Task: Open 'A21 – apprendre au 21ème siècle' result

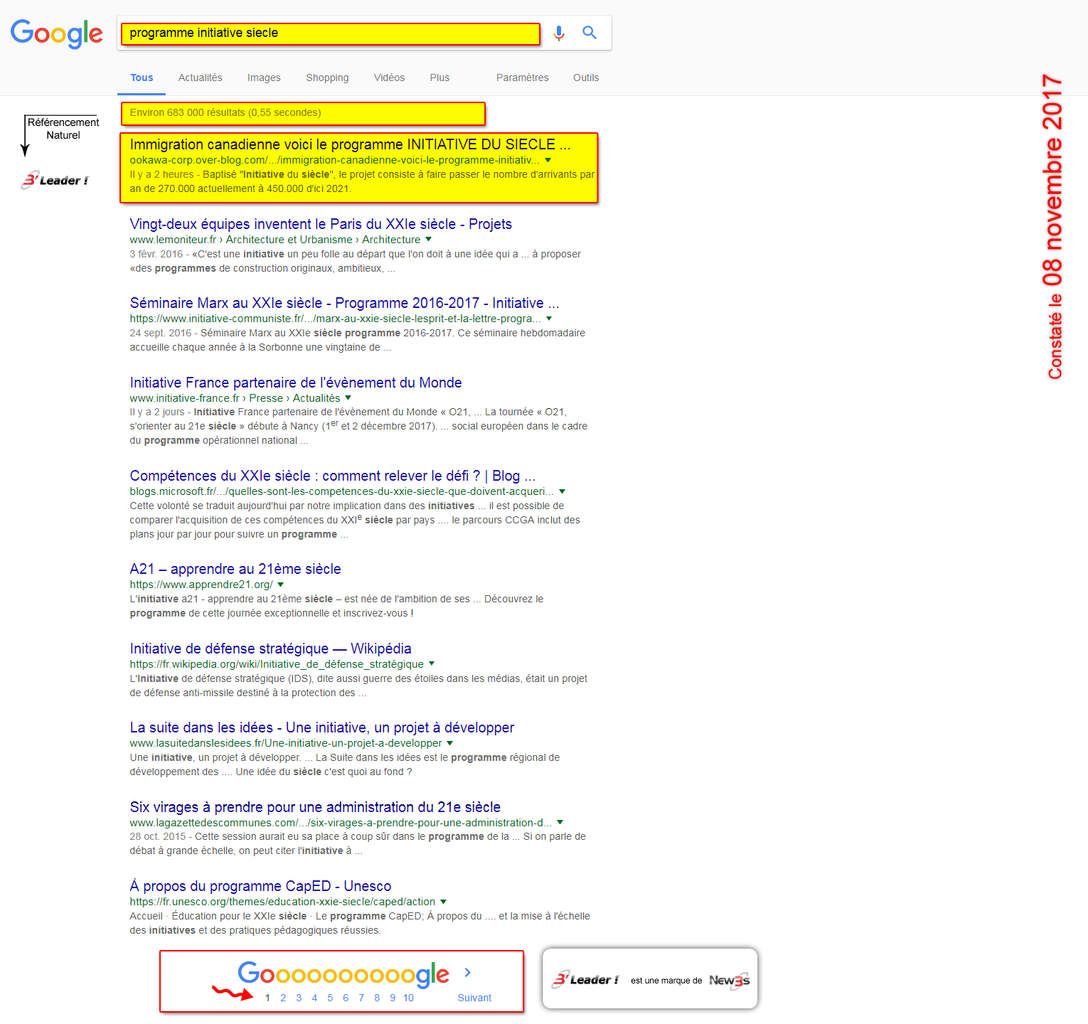Action: 235,569
